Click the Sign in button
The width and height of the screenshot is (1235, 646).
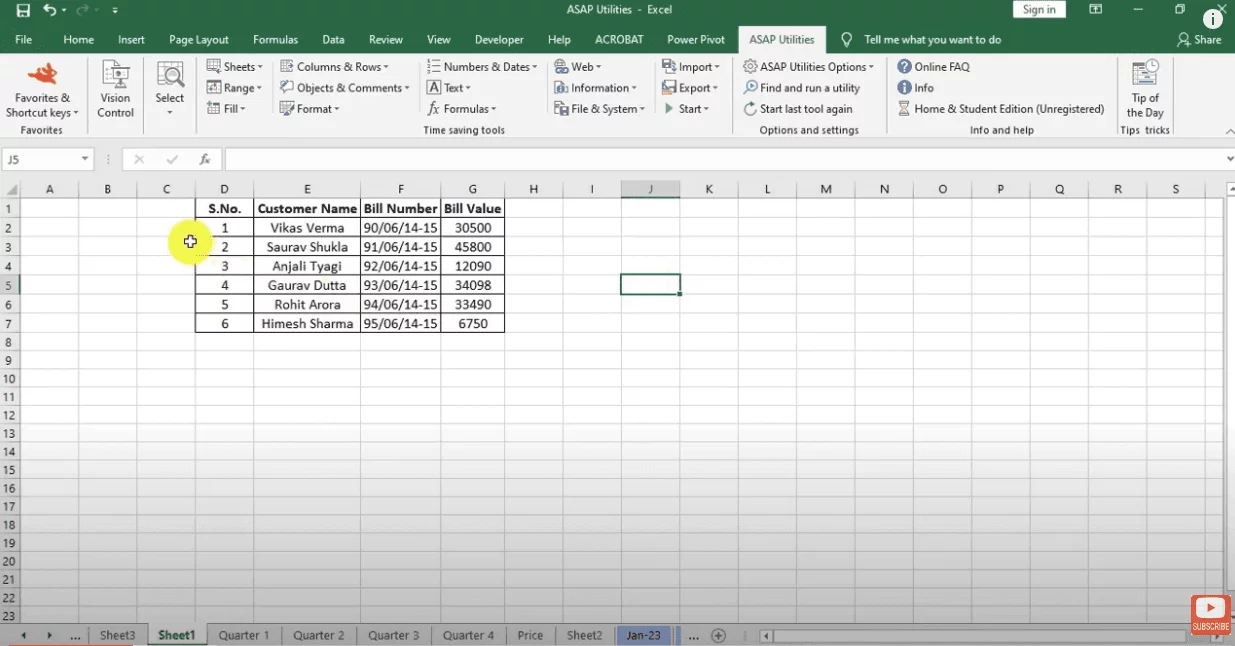point(1039,10)
